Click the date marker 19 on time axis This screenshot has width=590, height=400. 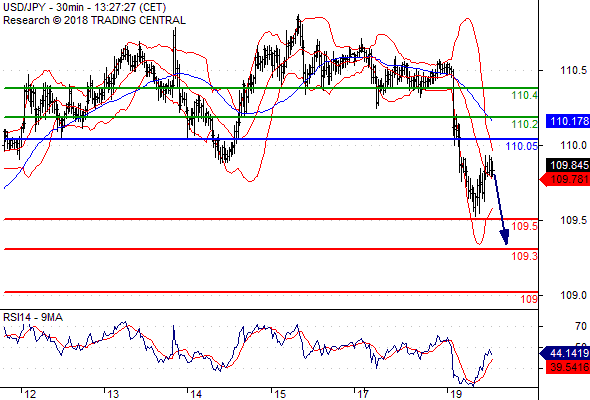click(456, 394)
